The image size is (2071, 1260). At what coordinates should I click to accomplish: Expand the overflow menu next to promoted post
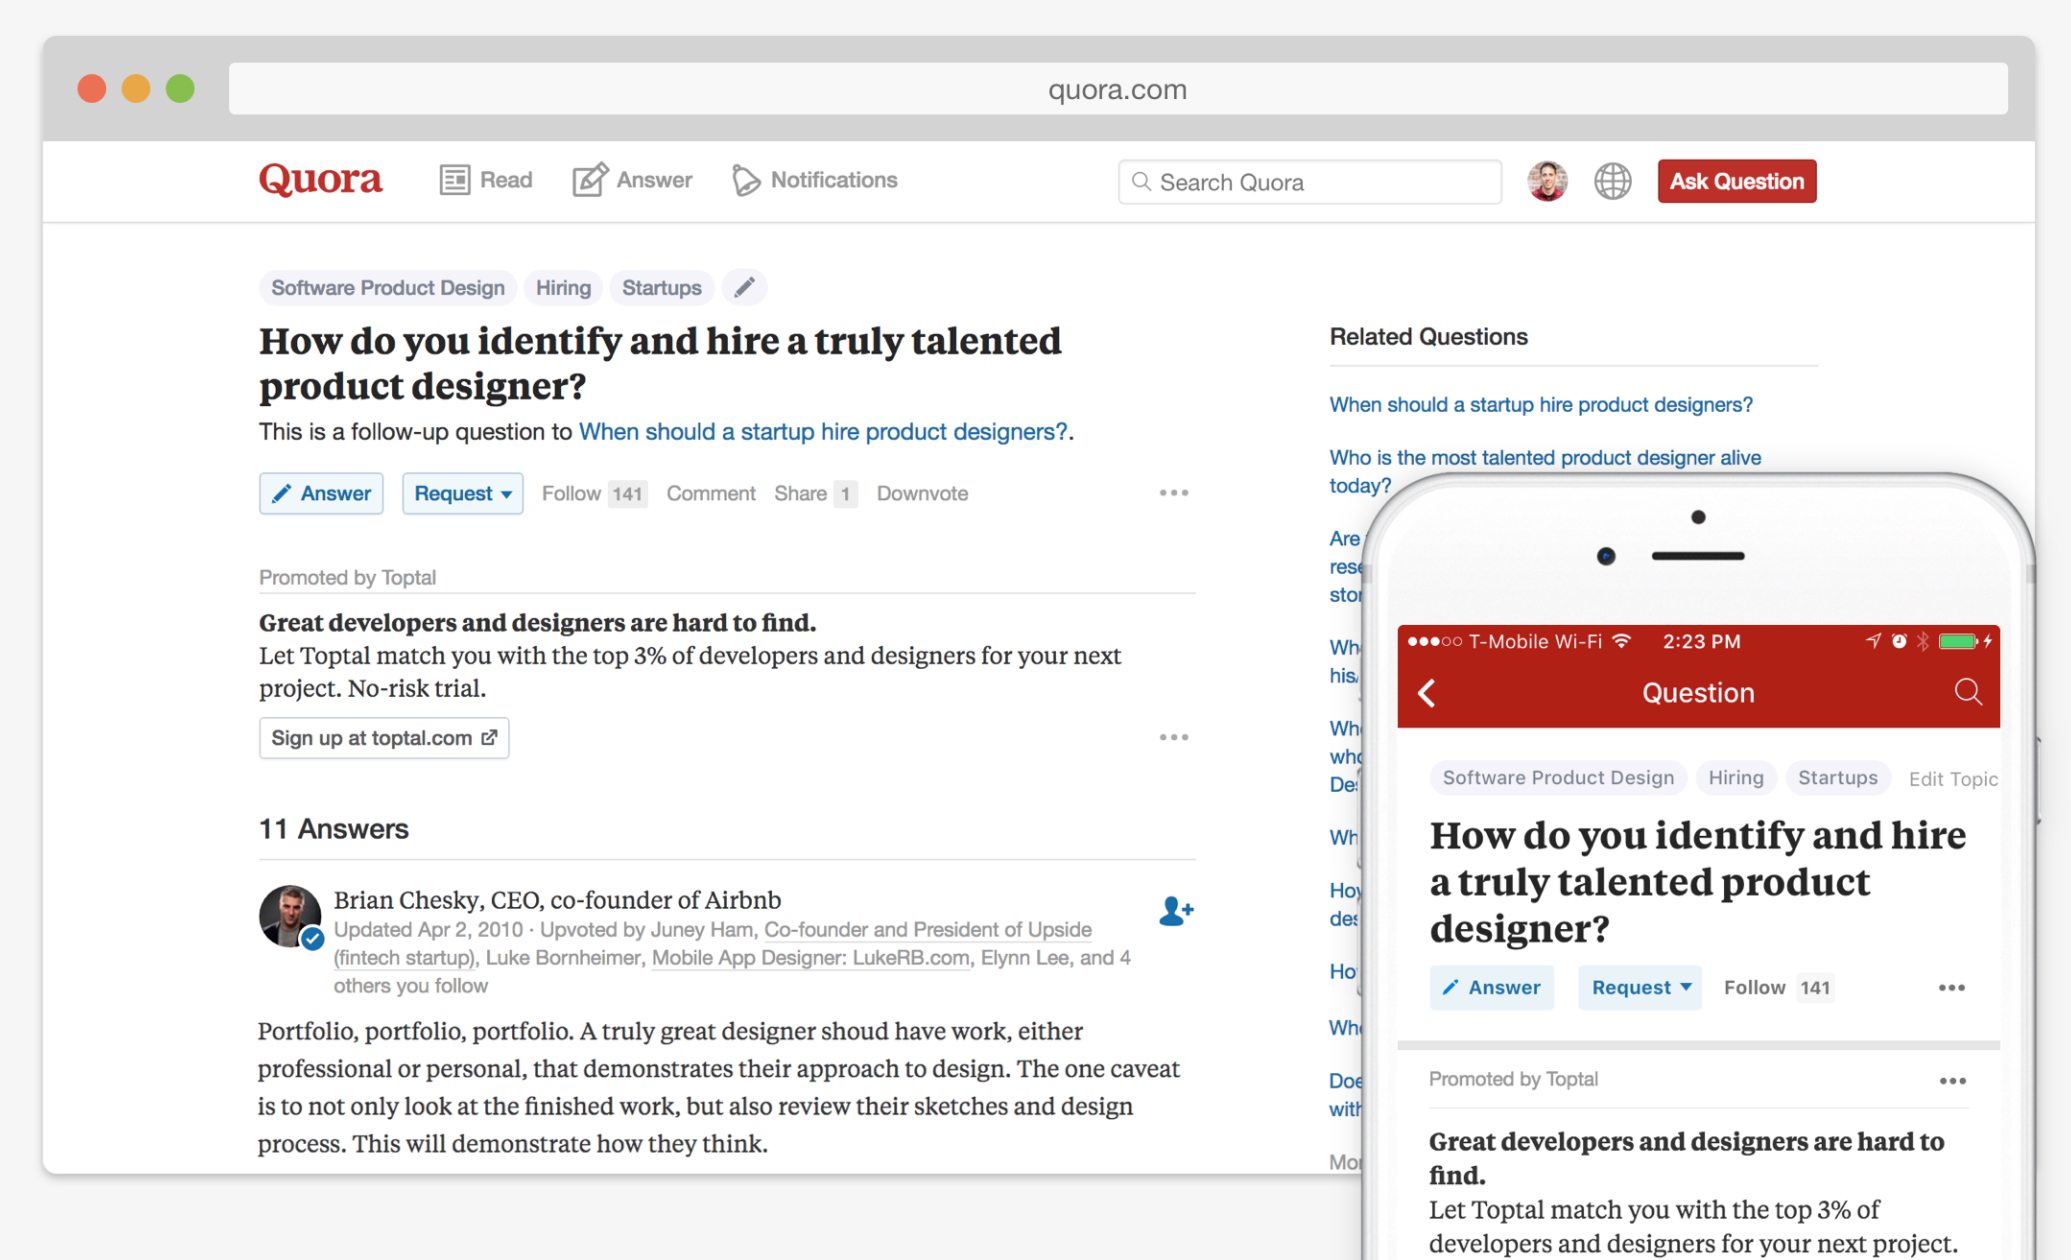tap(1175, 736)
